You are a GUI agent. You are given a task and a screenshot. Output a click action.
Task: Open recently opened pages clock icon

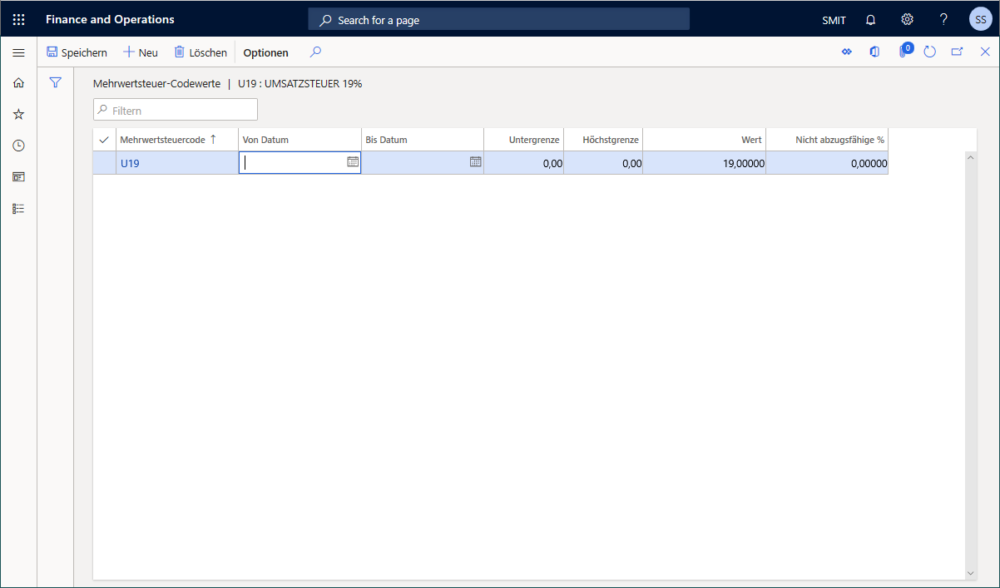tap(17, 145)
